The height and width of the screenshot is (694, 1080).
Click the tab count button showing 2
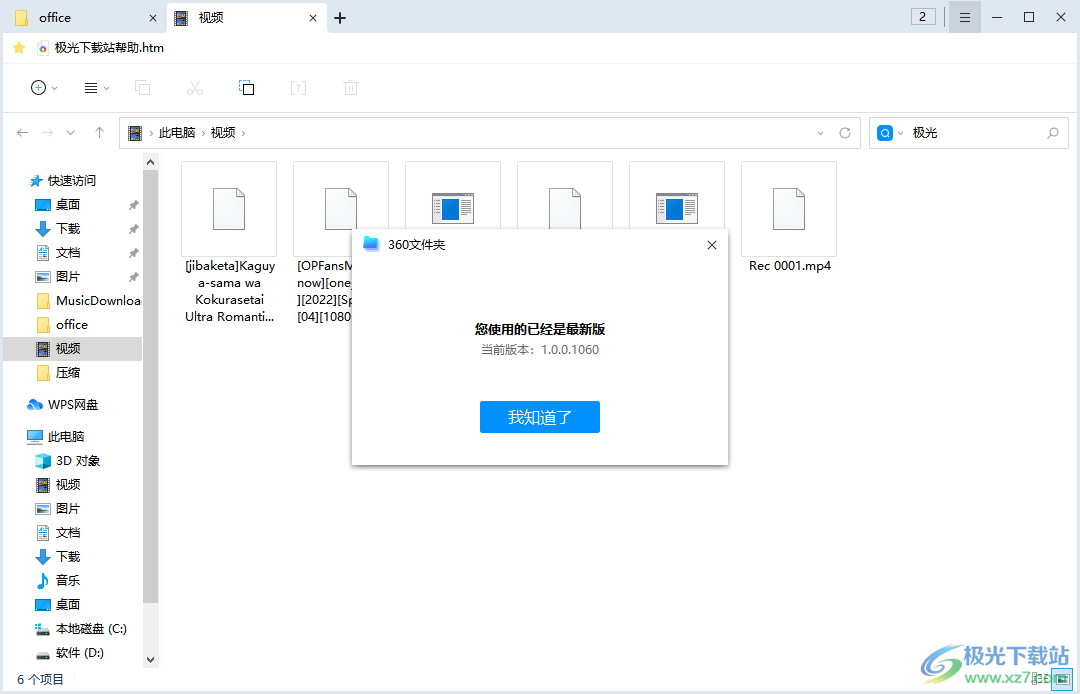[923, 17]
